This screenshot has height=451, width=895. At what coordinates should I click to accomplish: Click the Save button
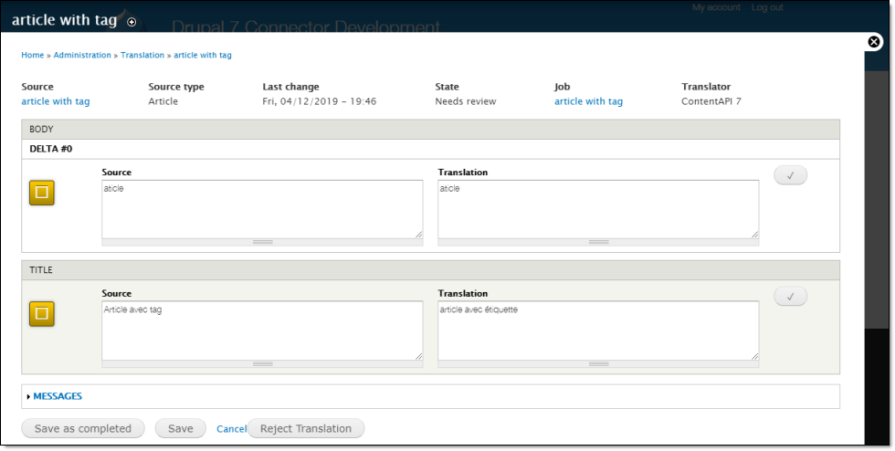point(180,429)
